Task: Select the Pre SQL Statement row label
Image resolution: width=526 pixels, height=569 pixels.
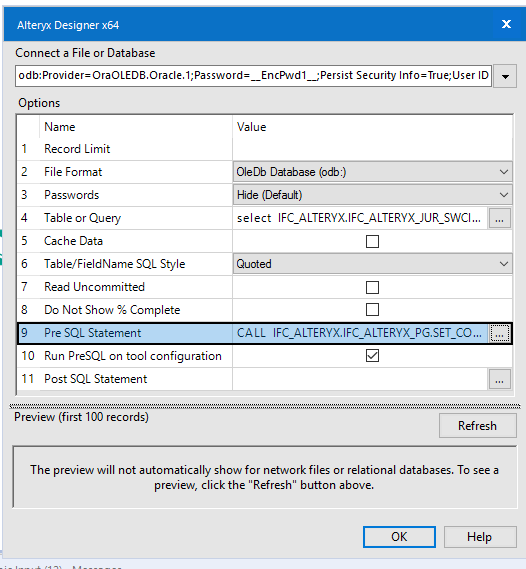Action: [93, 333]
